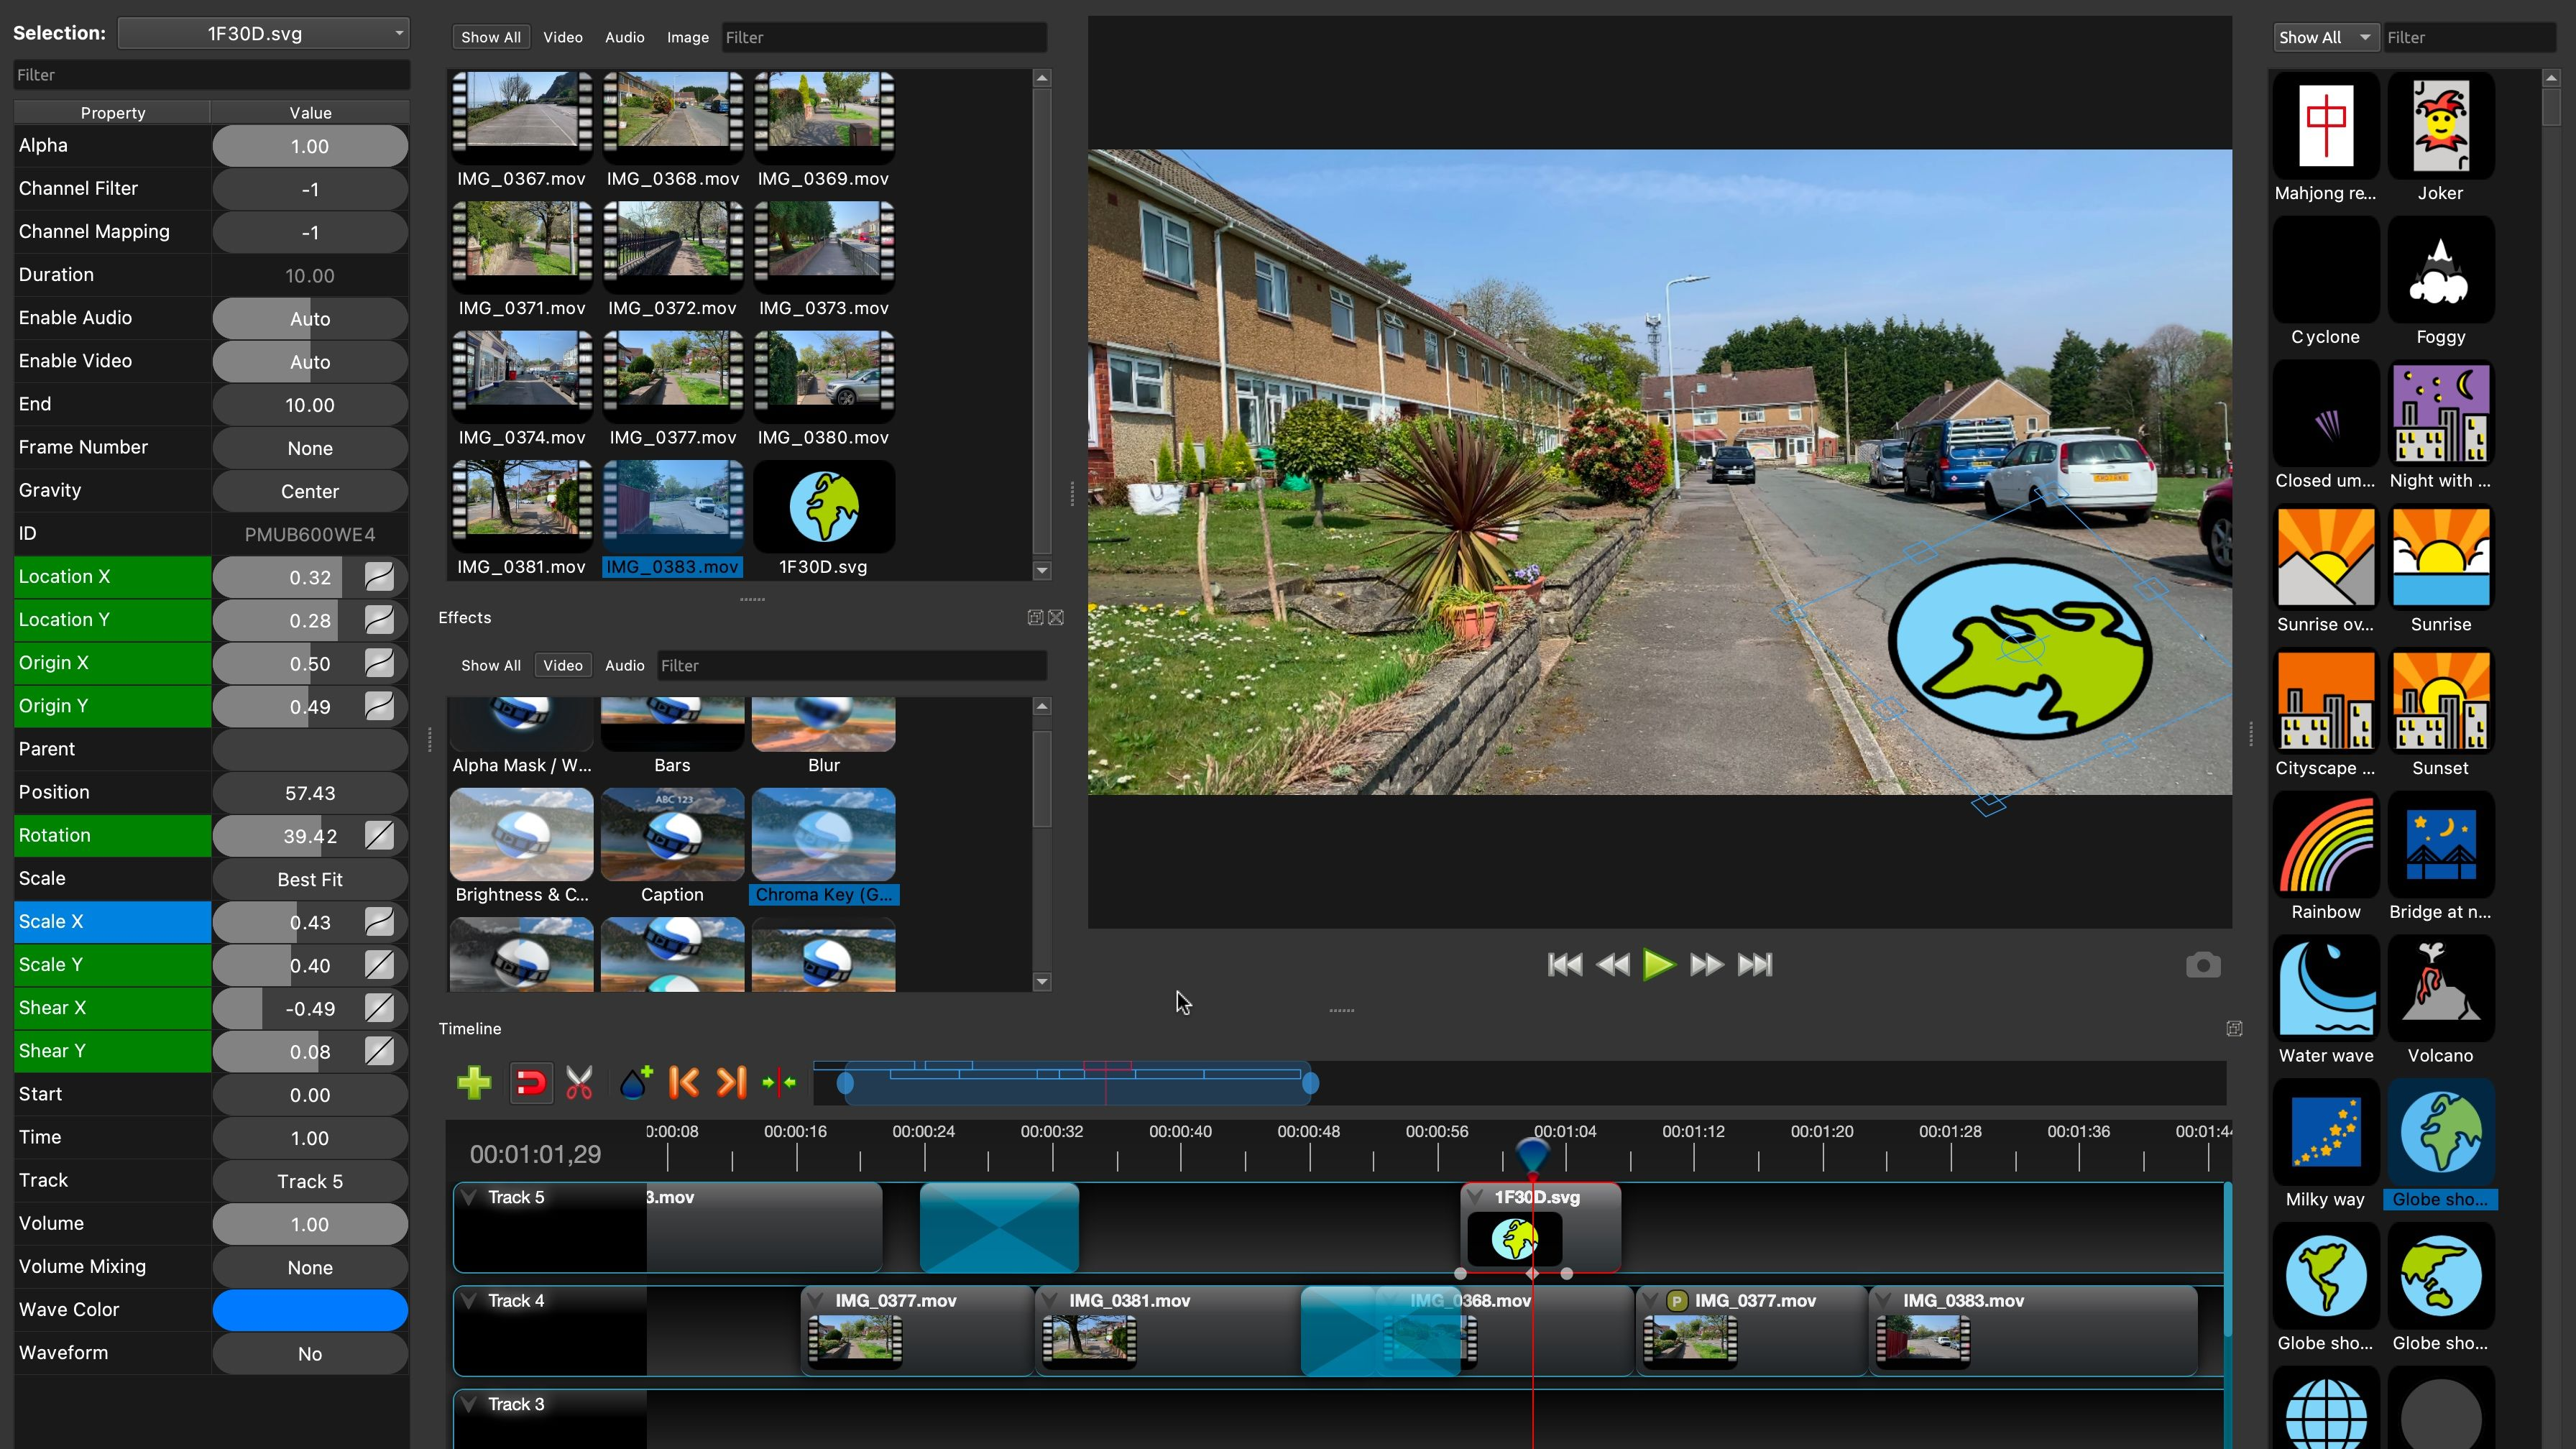Screen dimensions: 2576x1449
Task: Click the camera snapshot icon
Action: pos(2203,965)
